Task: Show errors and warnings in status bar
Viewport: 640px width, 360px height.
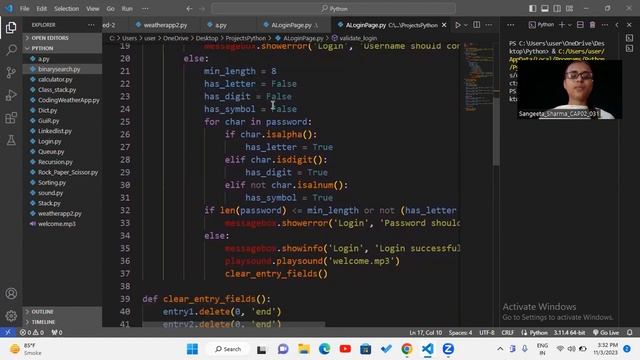Action: click(x=32, y=332)
